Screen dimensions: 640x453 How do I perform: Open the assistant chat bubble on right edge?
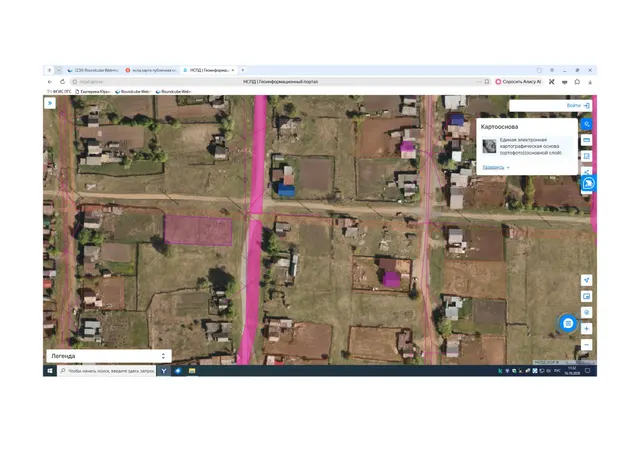tap(589, 183)
